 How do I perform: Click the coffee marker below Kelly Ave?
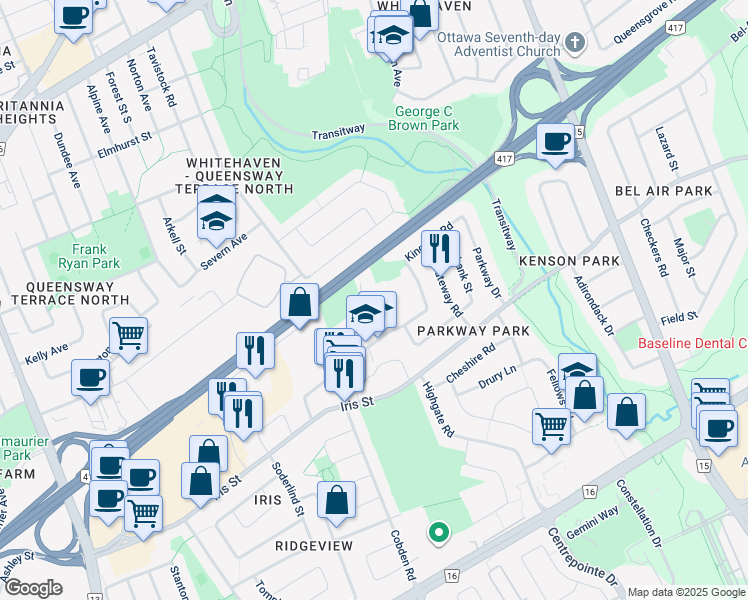pos(90,379)
